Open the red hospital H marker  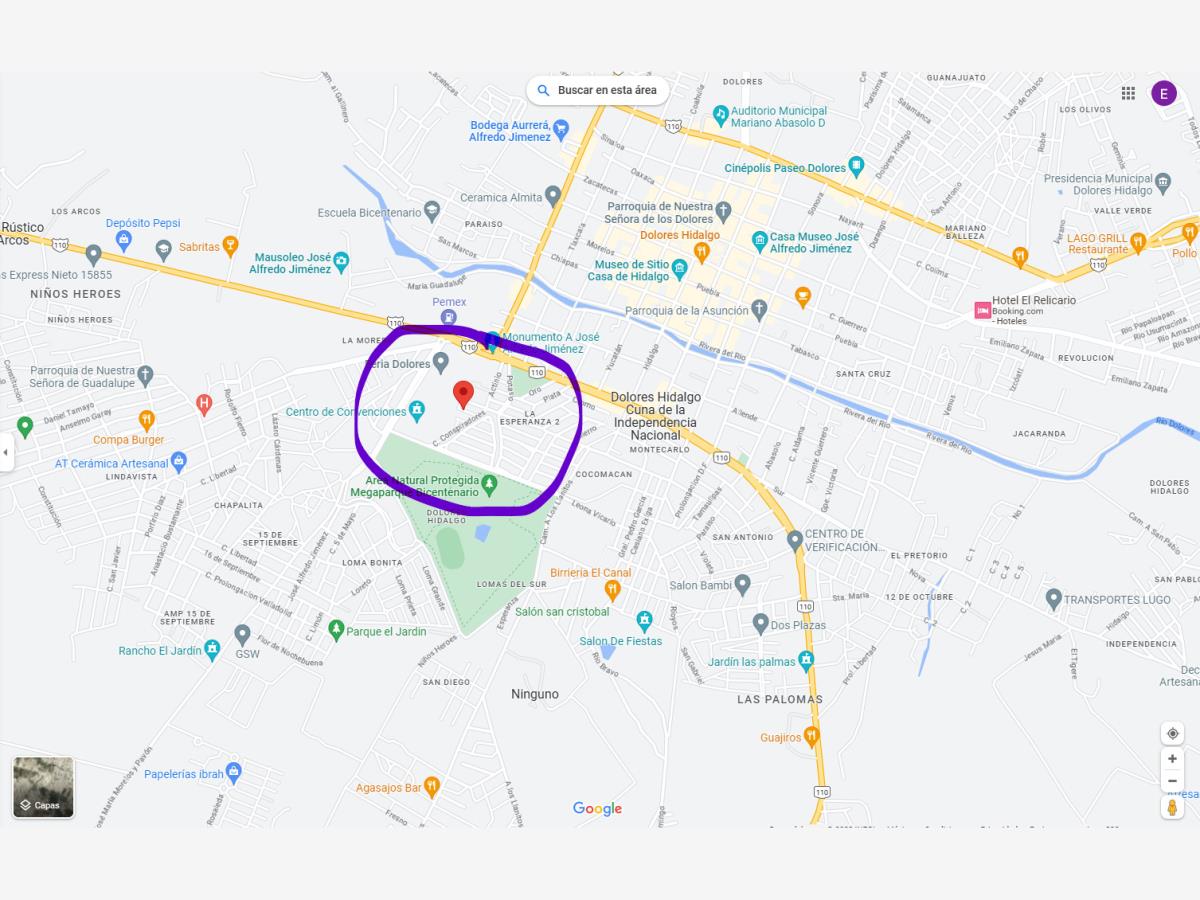tap(204, 404)
